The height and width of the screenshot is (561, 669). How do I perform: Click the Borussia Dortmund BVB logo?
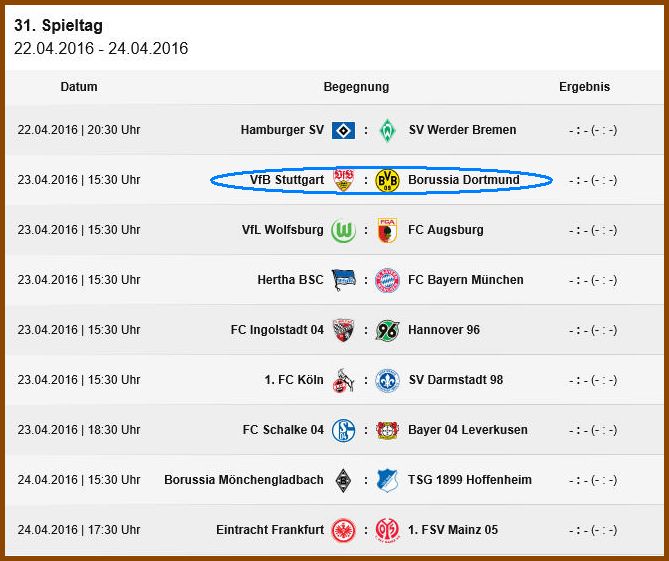387,180
